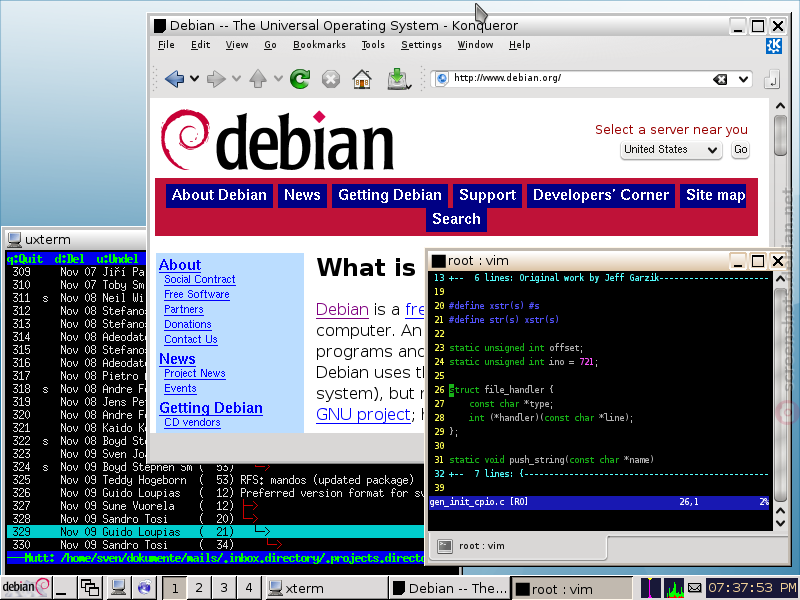Screen dimensions: 800x600
Task: Open the Site map link
Action: click(715, 195)
